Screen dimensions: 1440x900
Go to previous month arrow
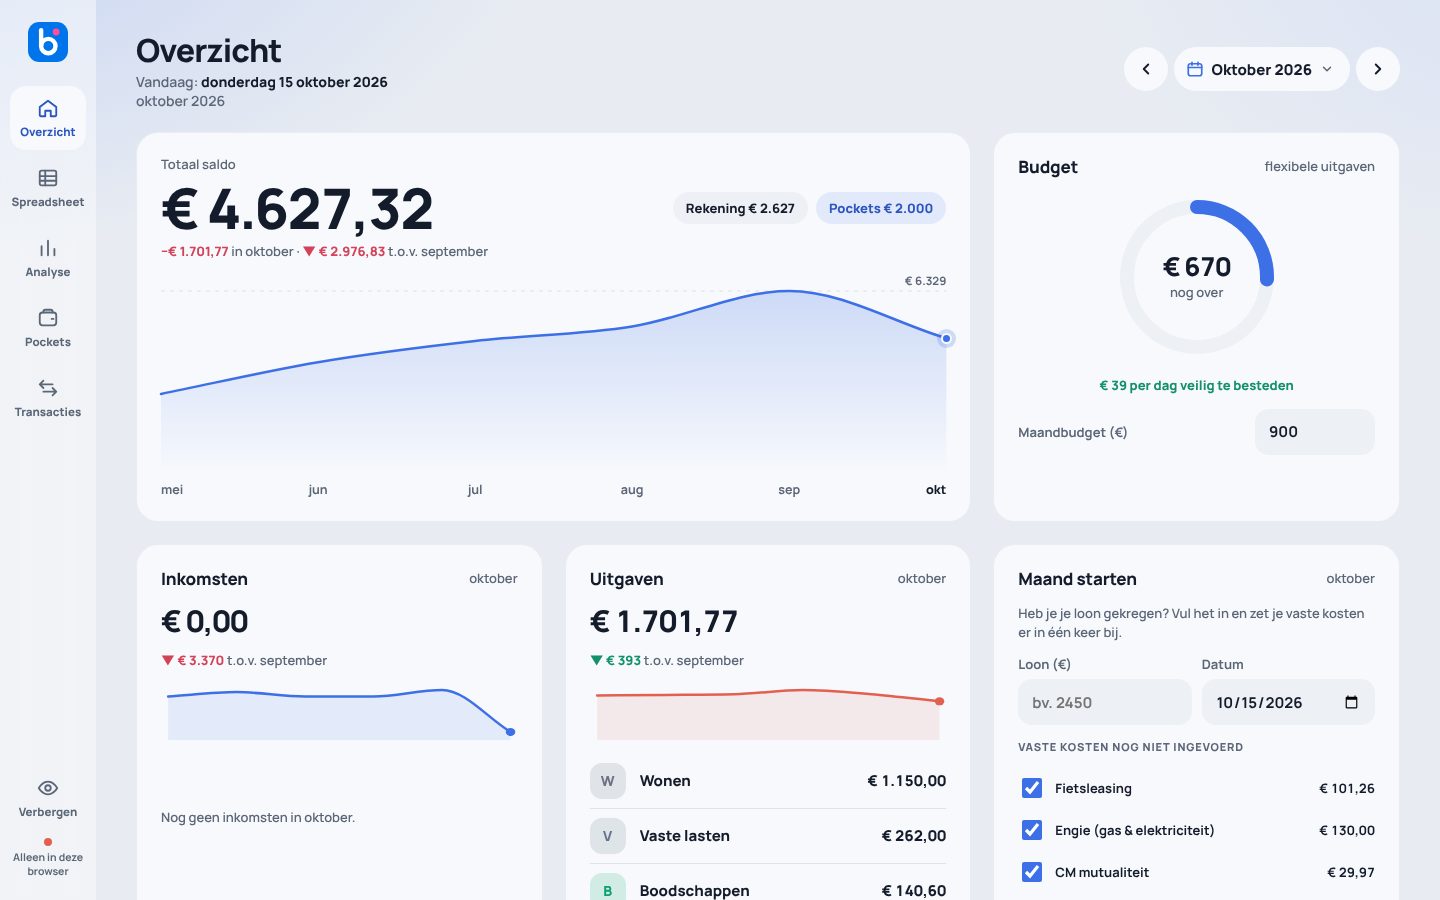tap(1146, 69)
